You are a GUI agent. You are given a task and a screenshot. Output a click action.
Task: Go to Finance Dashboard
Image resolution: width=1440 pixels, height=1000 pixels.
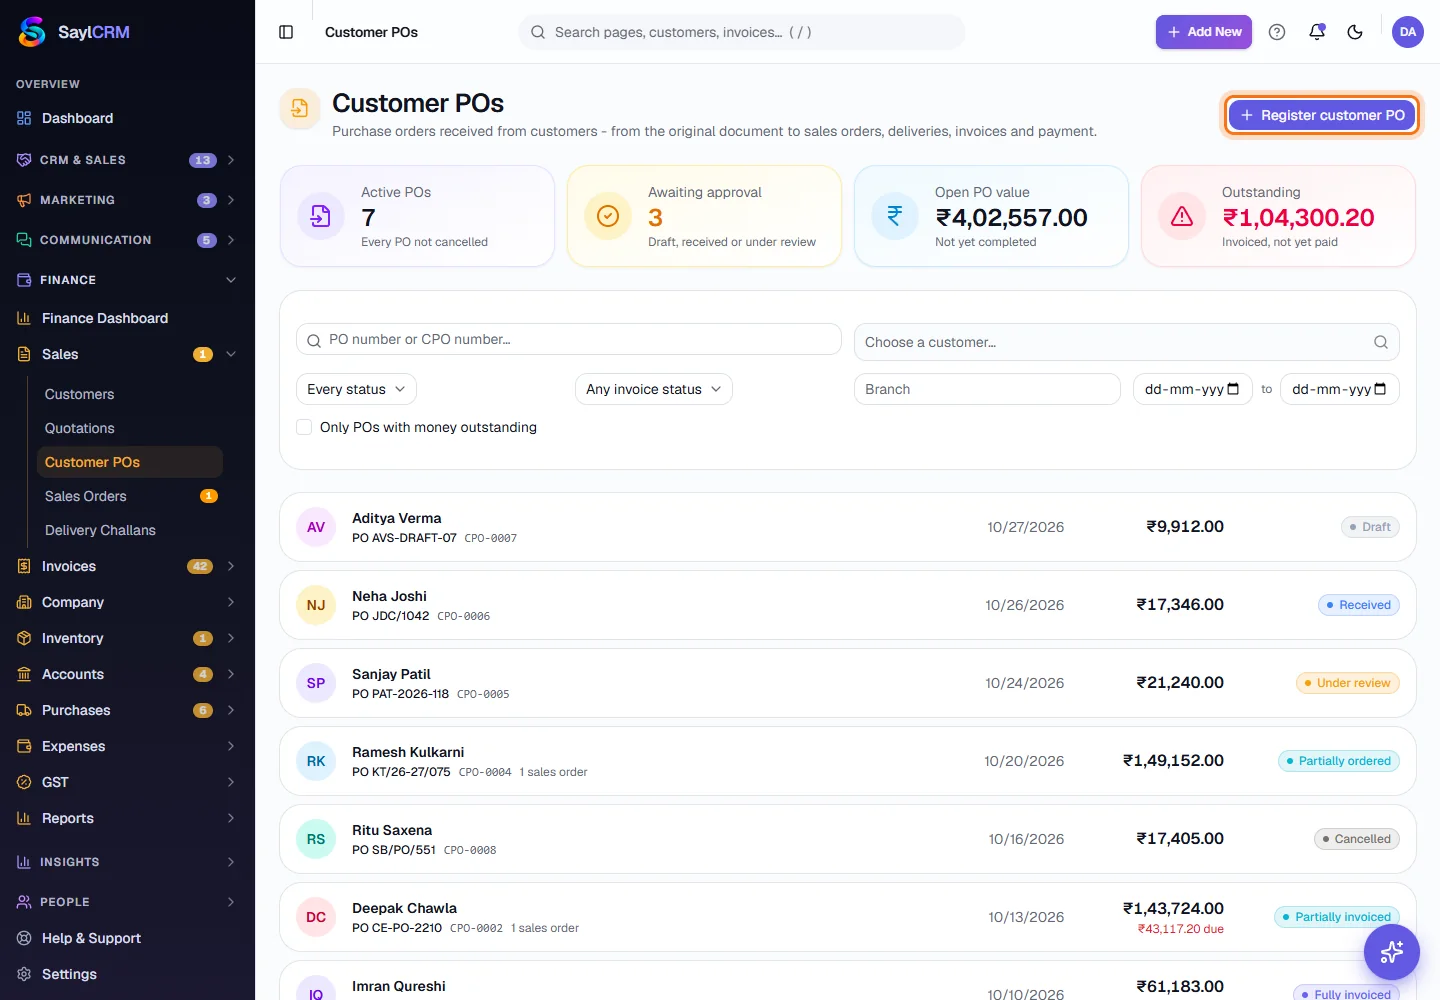point(127,318)
